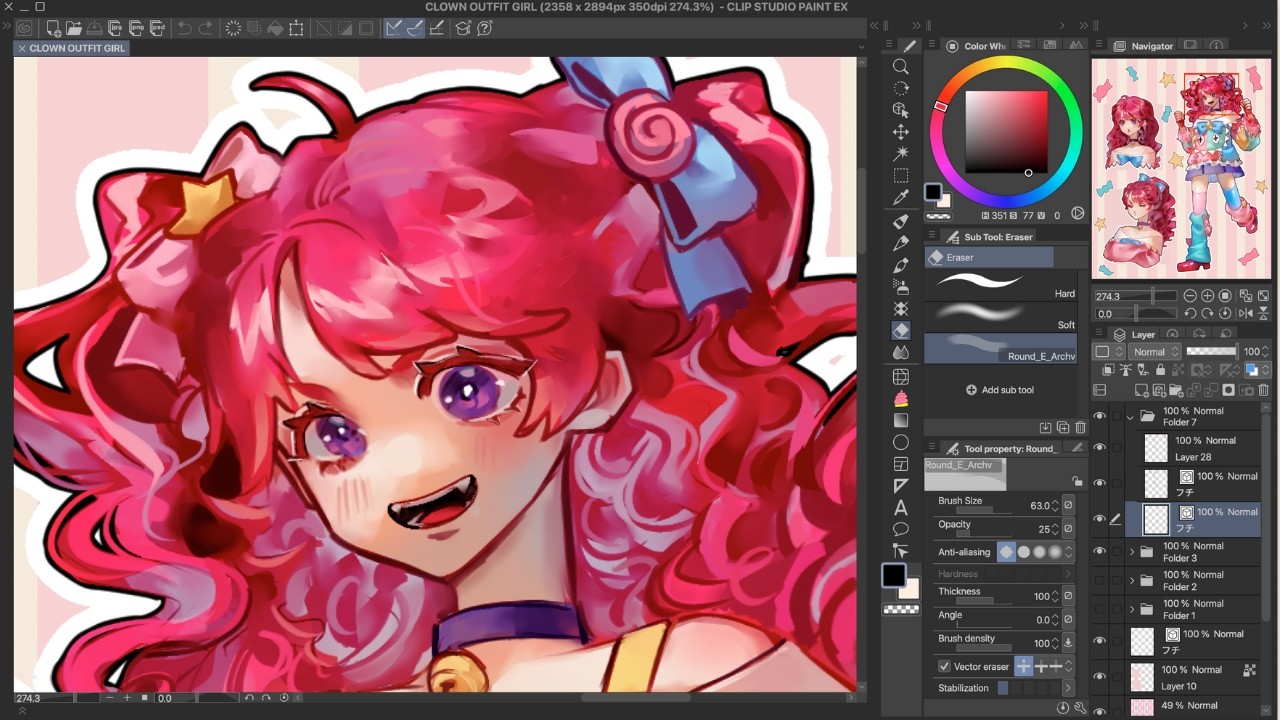Show hidden Folder 2 layer

(x=1100, y=581)
